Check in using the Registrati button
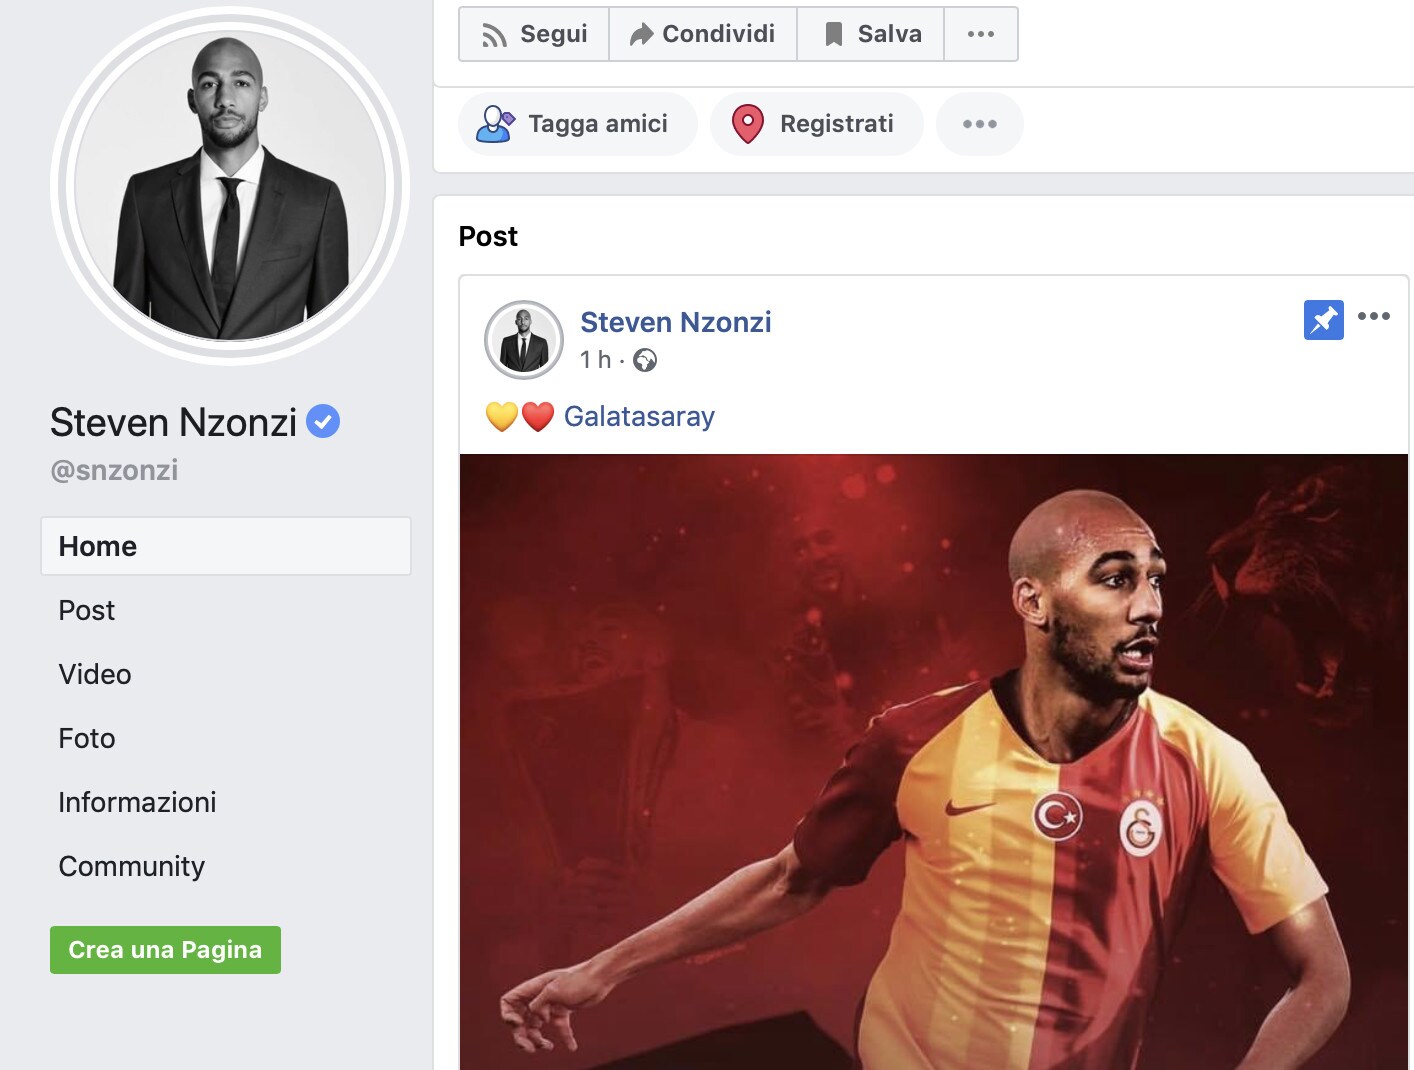 coord(816,124)
